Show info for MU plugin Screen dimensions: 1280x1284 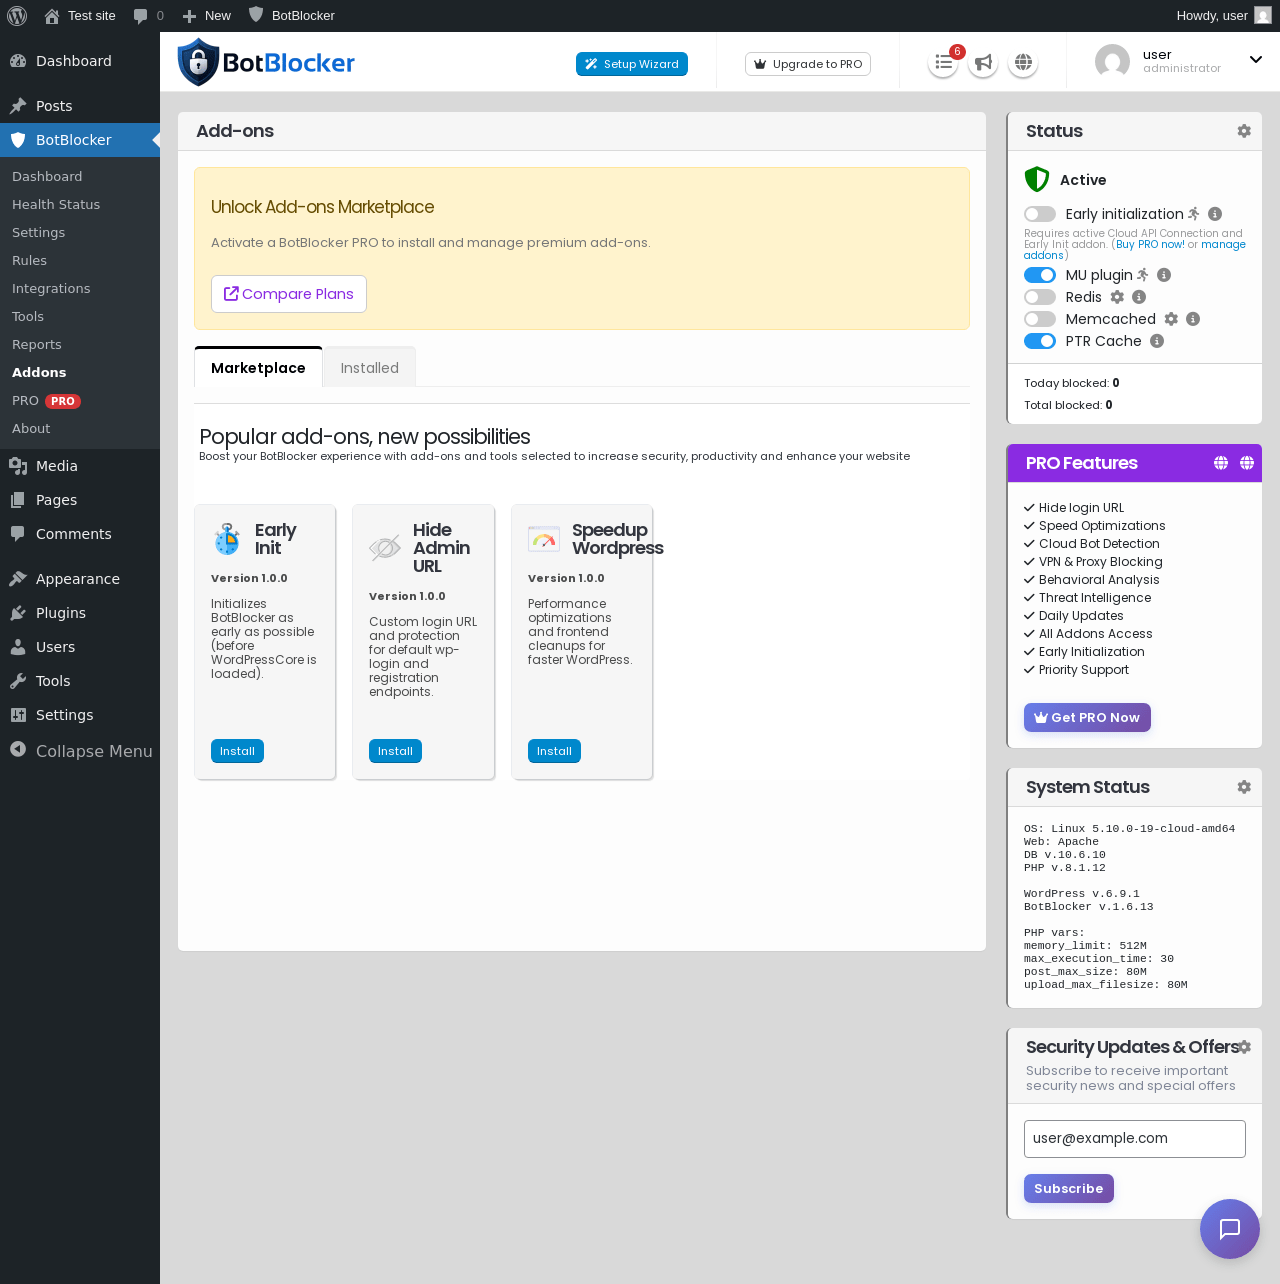(x=1164, y=275)
